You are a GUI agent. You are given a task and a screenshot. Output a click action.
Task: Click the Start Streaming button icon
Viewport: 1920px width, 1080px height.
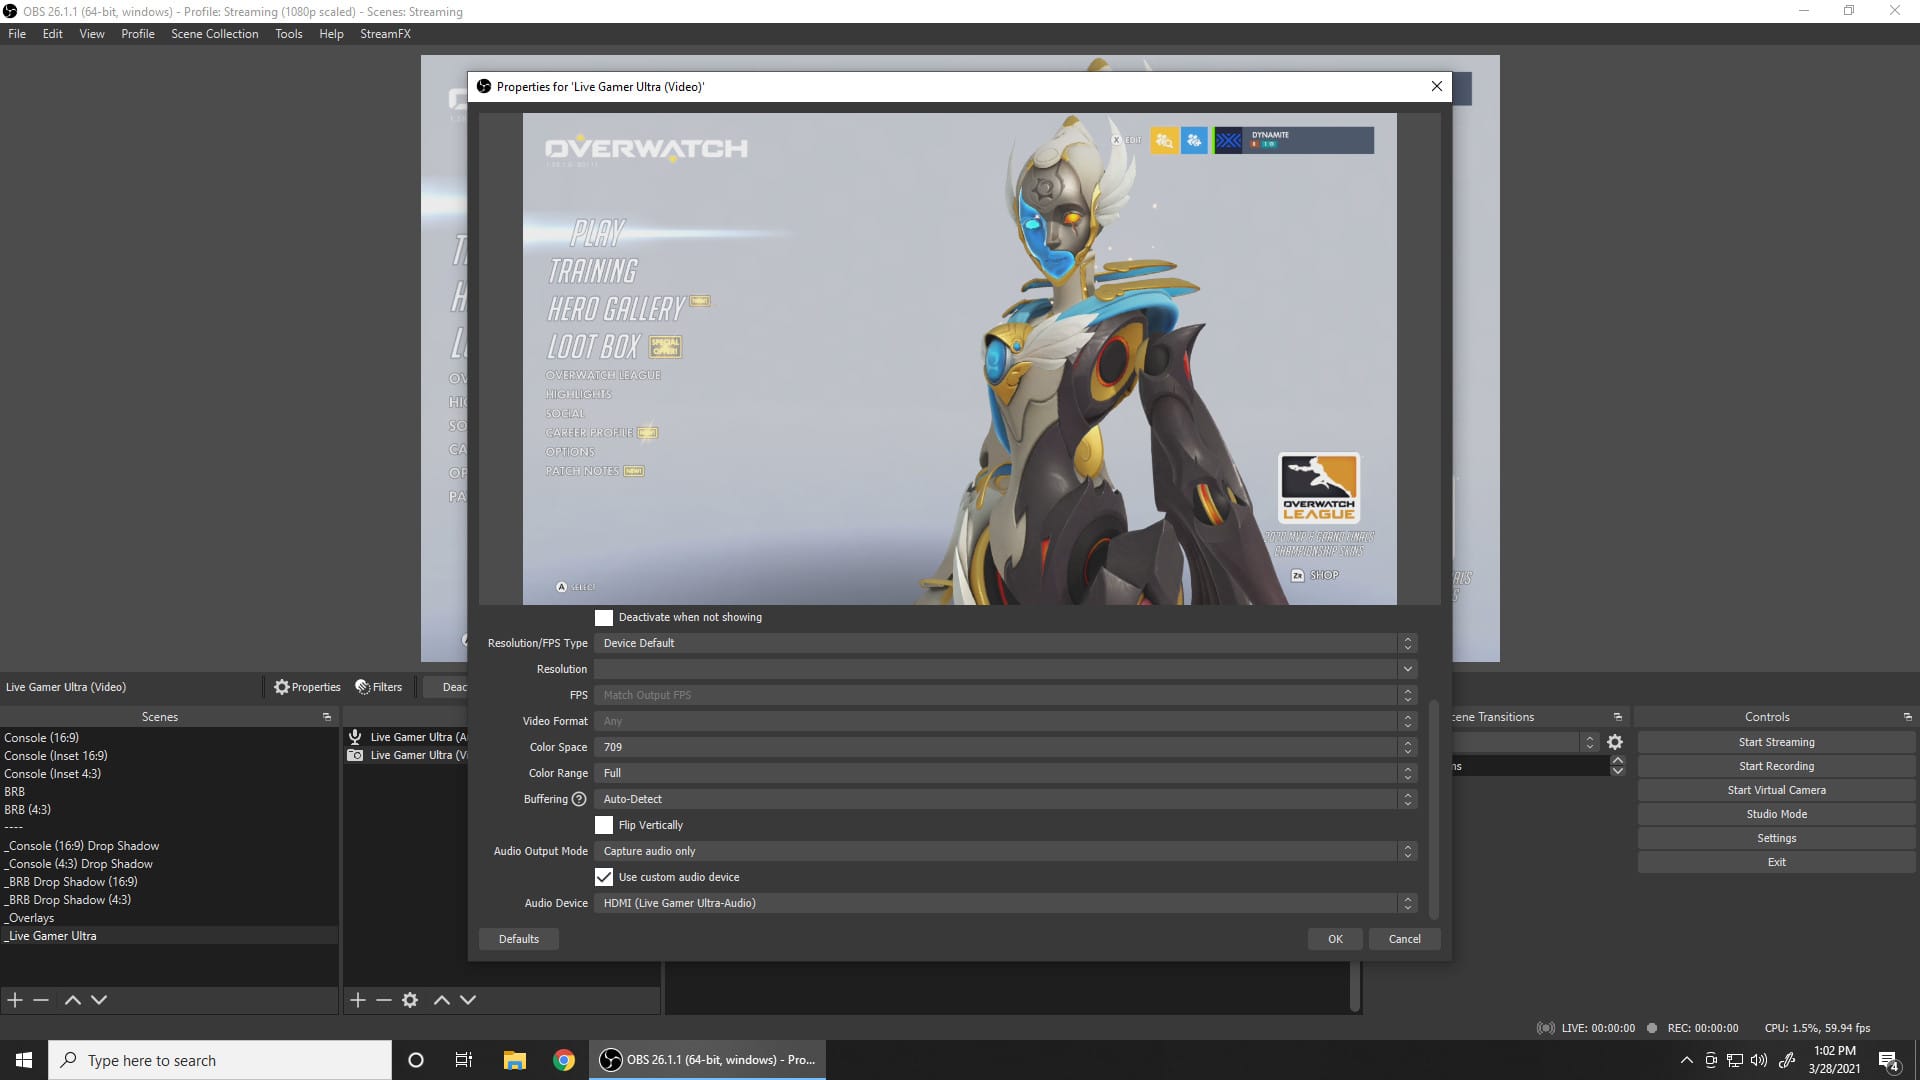(1776, 741)
